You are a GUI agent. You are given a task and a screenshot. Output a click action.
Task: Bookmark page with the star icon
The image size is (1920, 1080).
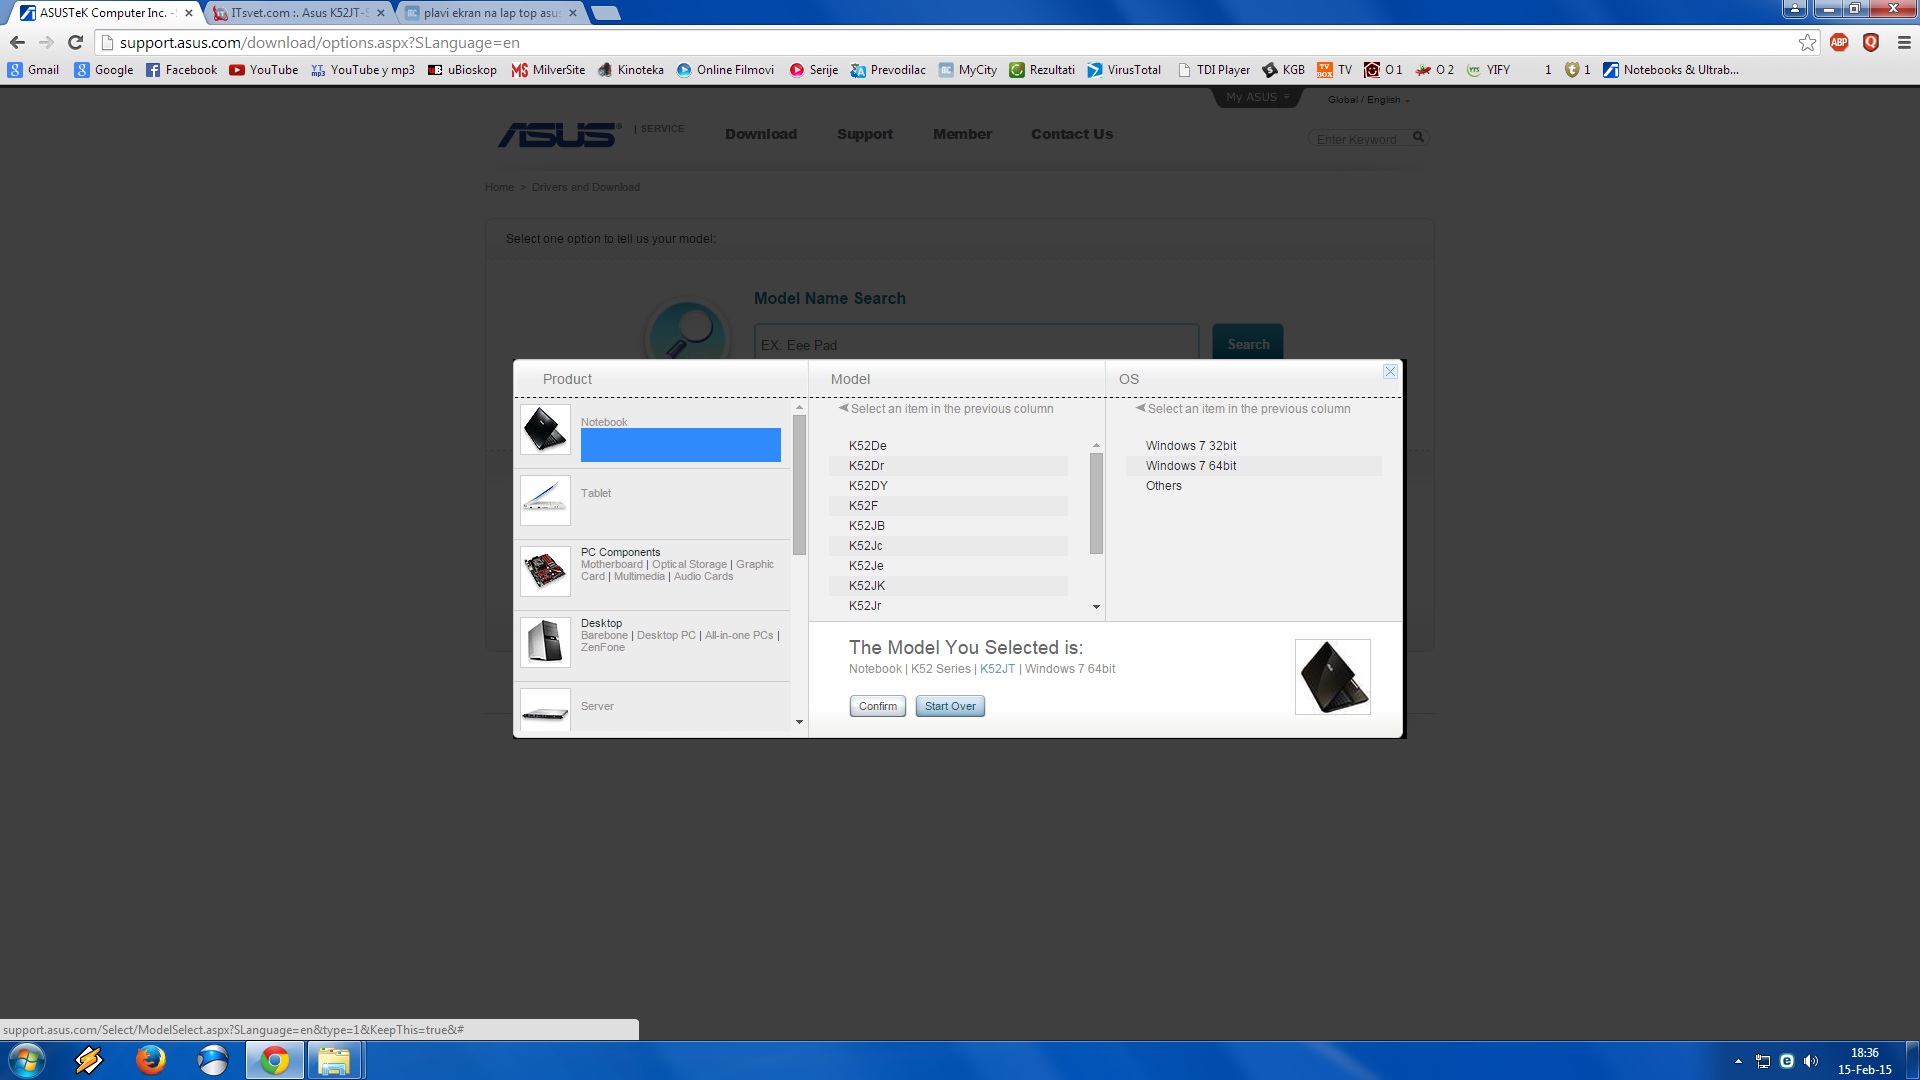[1807, 42]
